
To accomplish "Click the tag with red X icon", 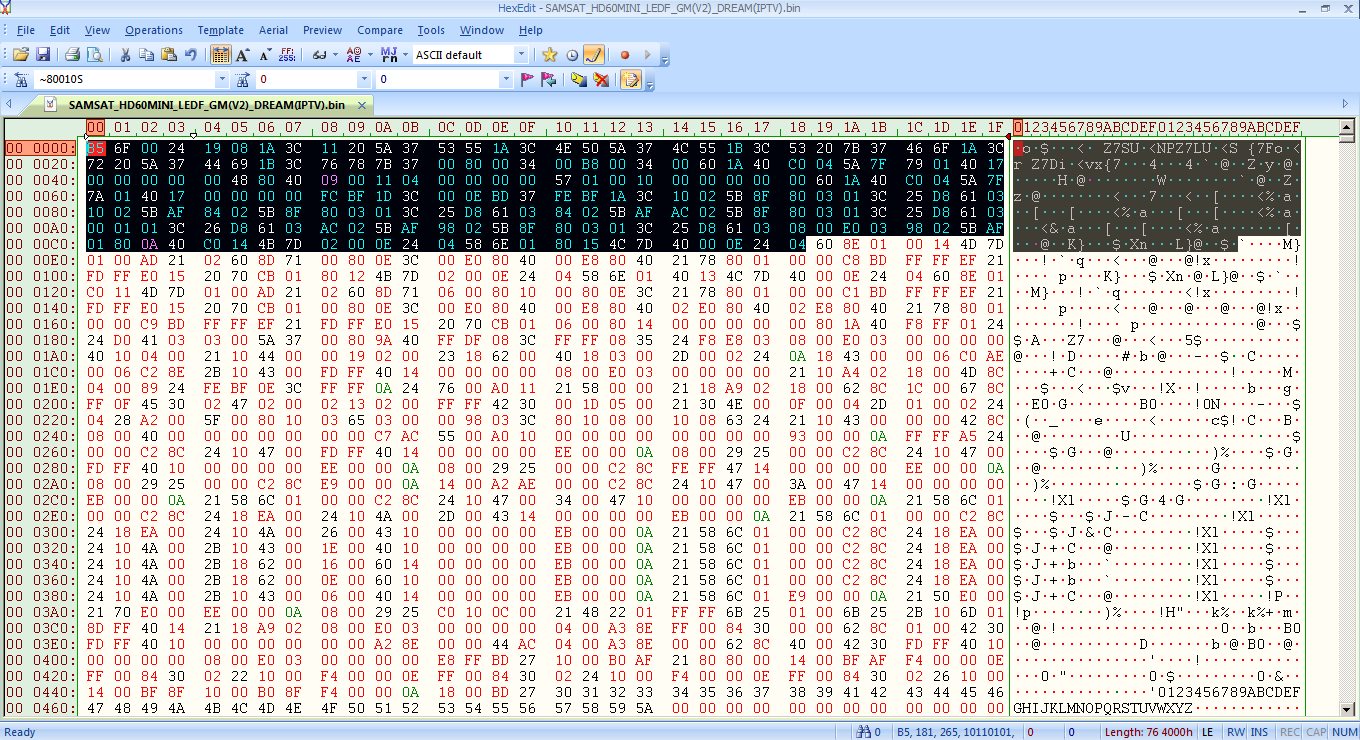I will point(601,80).
